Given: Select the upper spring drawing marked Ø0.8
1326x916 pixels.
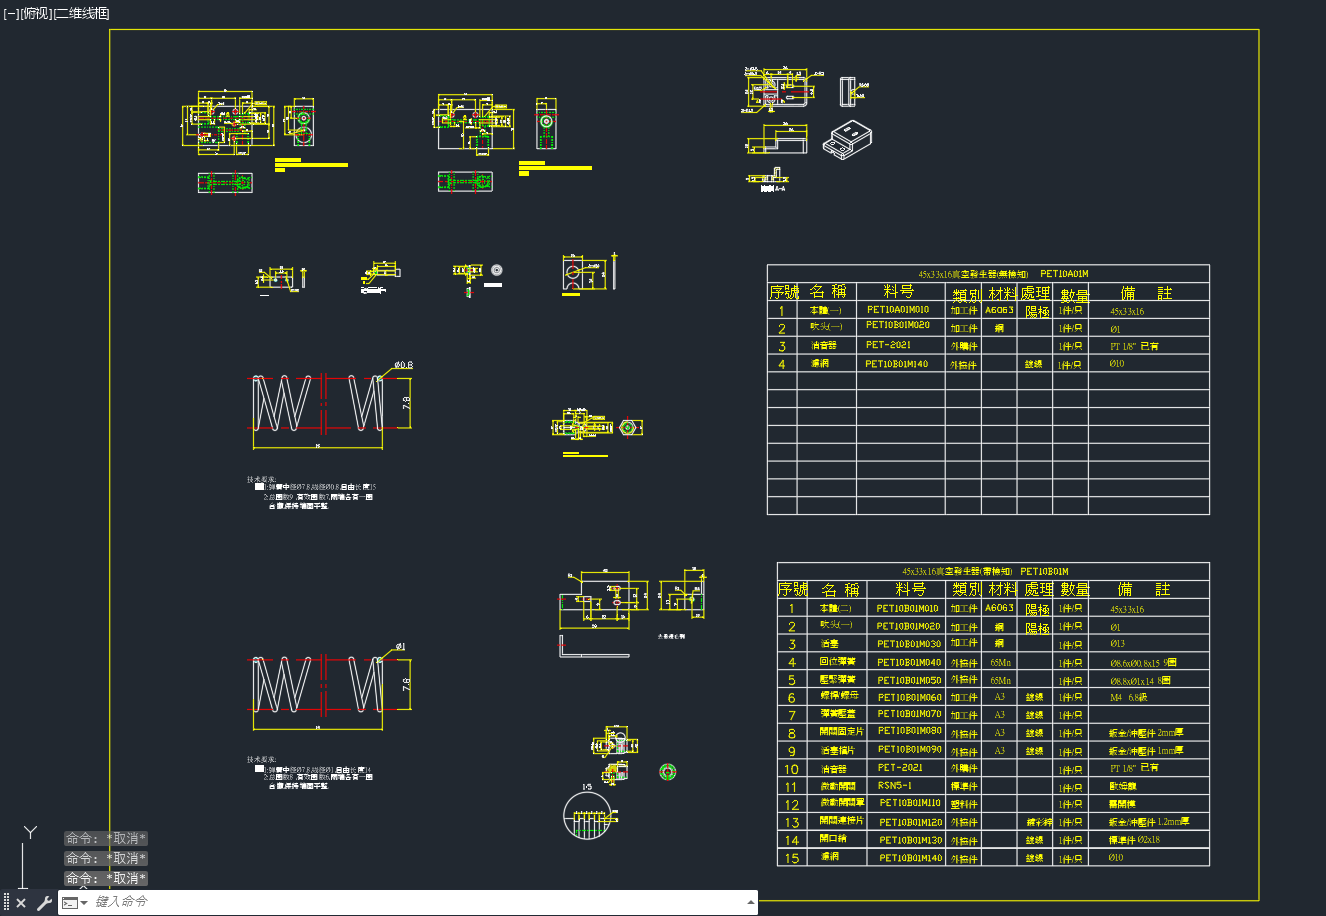Looking at the screenshot, I should pos(331,404).
